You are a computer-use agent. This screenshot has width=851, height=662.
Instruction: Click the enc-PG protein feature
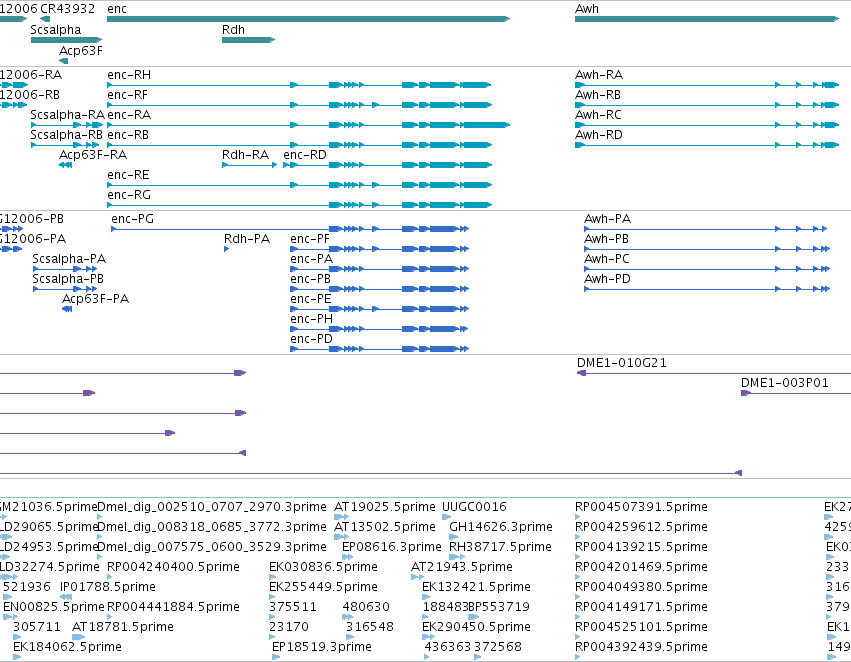(x=290, y=229)
